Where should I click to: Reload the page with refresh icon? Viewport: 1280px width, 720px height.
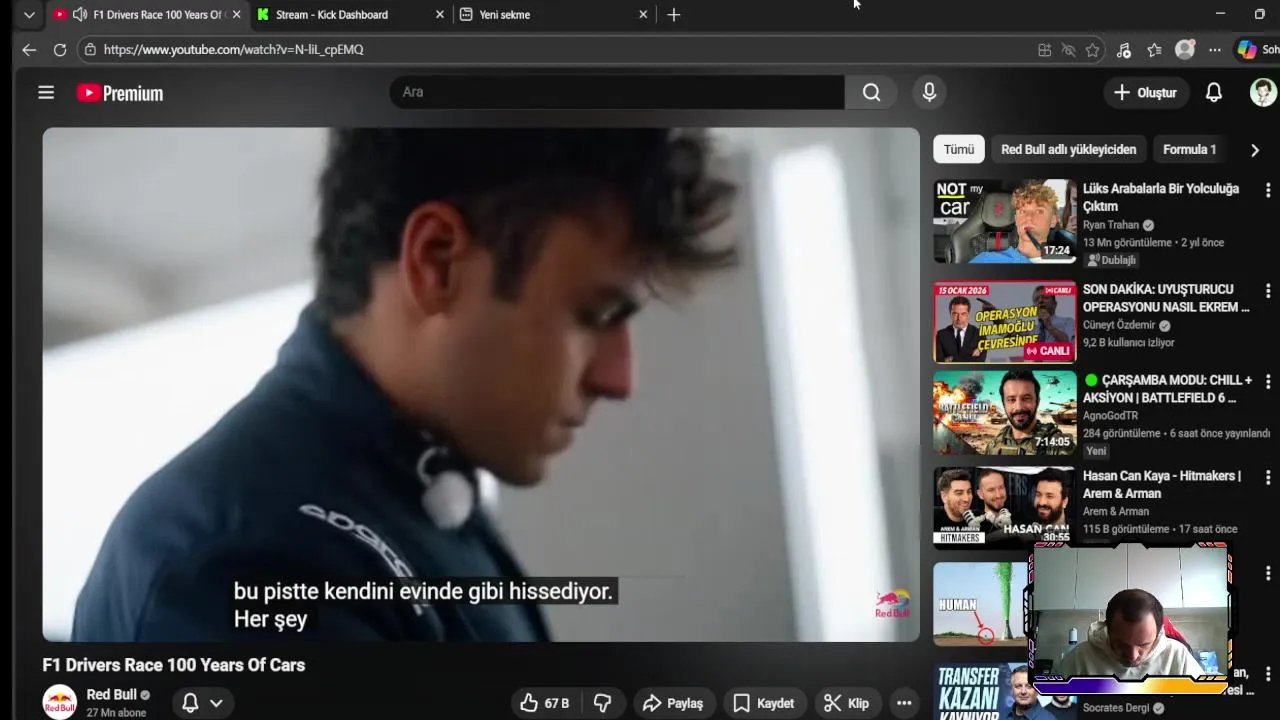[x=60, y=49]
